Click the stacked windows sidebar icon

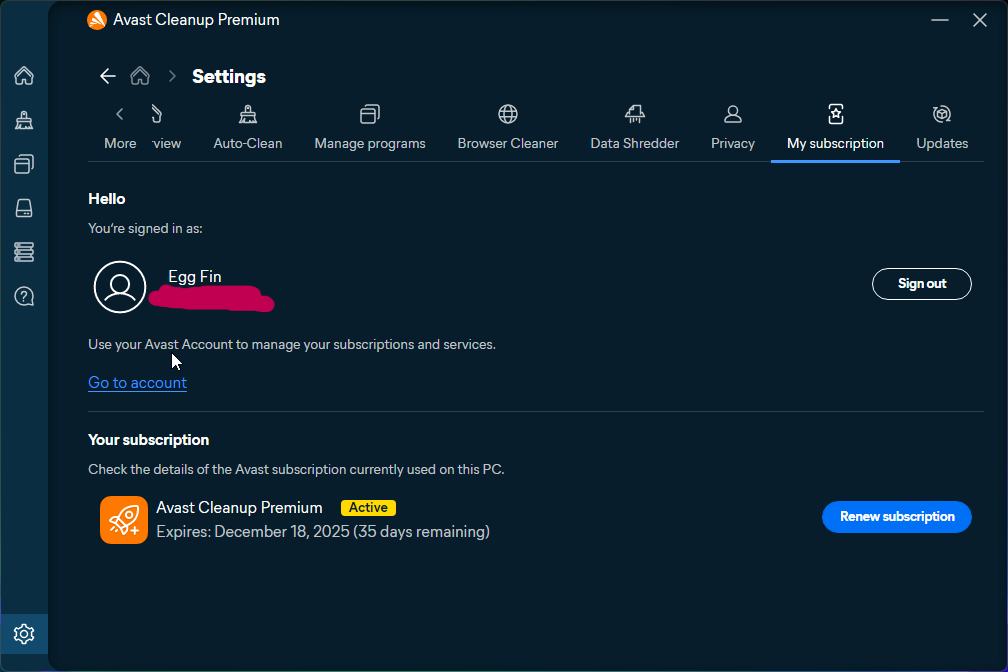pyautogui.click(x=24, y=164)
